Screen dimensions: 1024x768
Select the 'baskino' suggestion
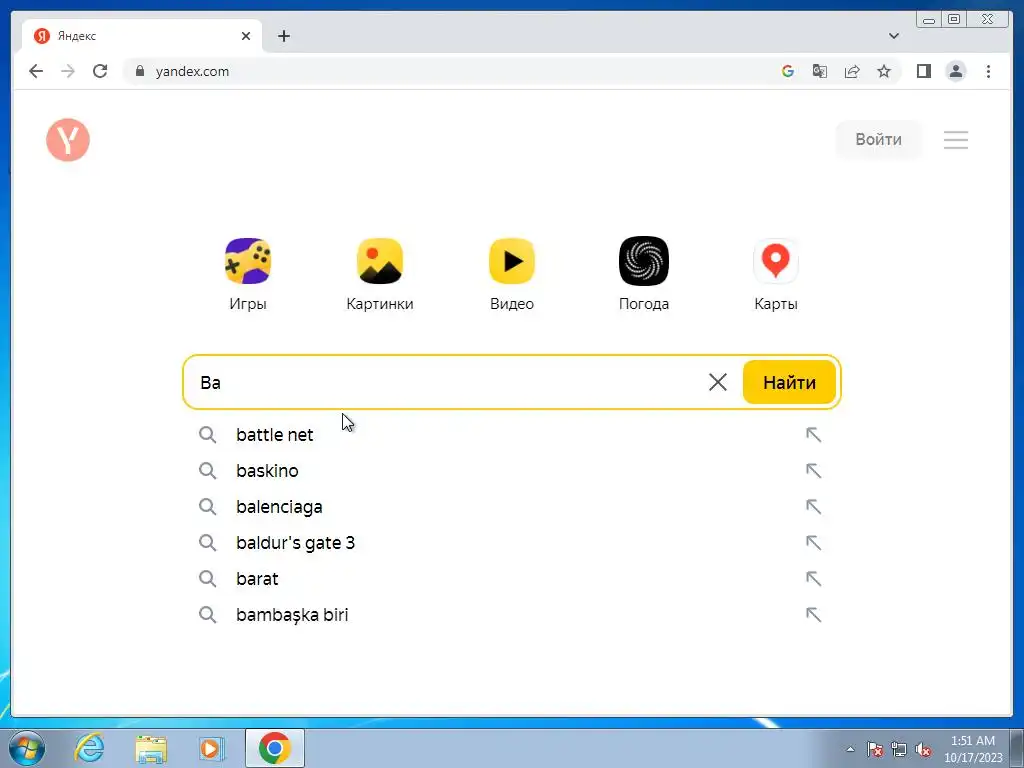(x=511, y=471)
